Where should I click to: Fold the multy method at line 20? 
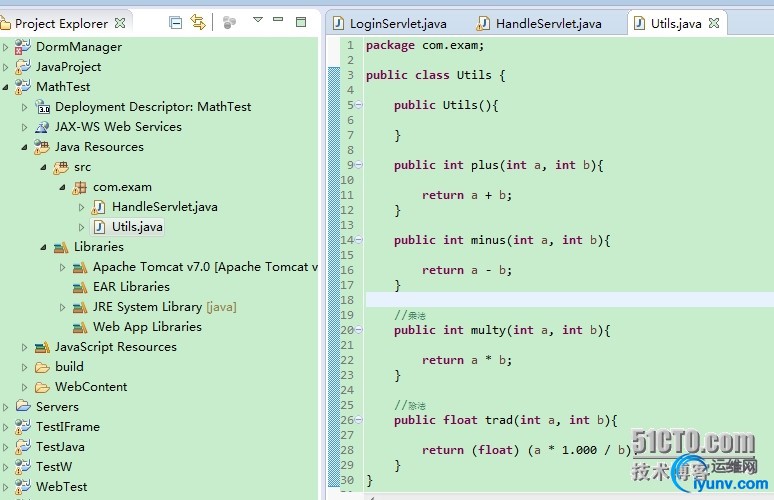tap(359, 330)
